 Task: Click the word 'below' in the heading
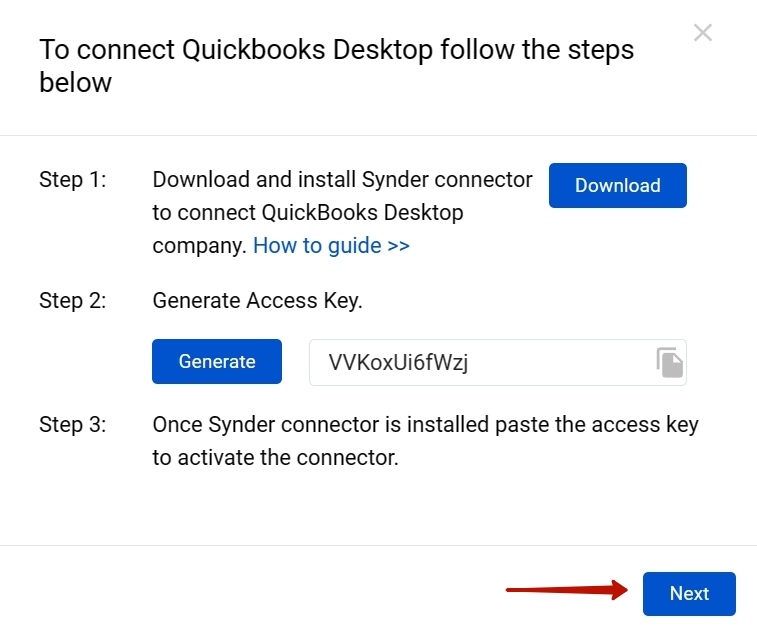(x=75, y=83)
